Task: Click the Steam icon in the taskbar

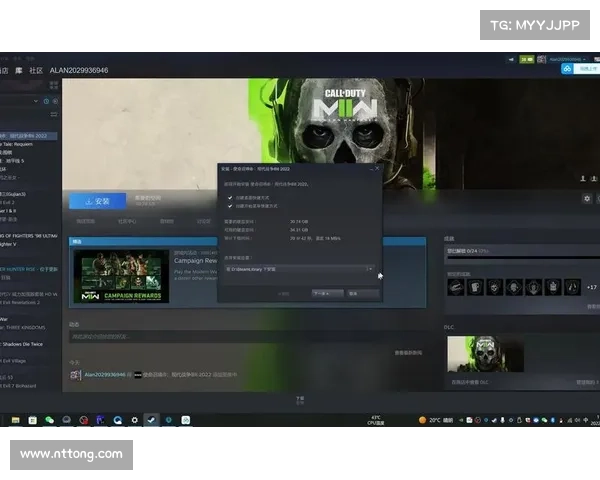Action: coord(151,420)
